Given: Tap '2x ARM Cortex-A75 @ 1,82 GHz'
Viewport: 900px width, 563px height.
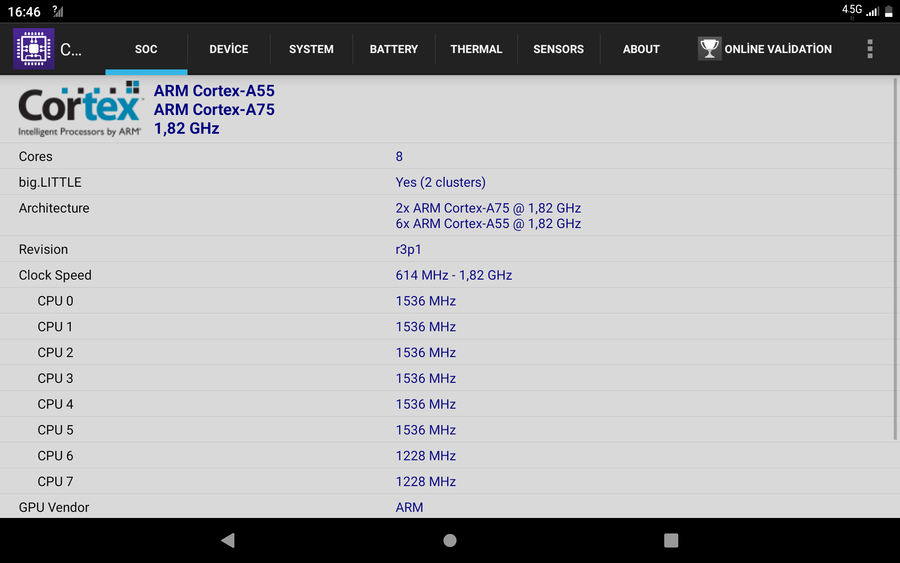Looking at the screenshot, I should pos(488,208).
